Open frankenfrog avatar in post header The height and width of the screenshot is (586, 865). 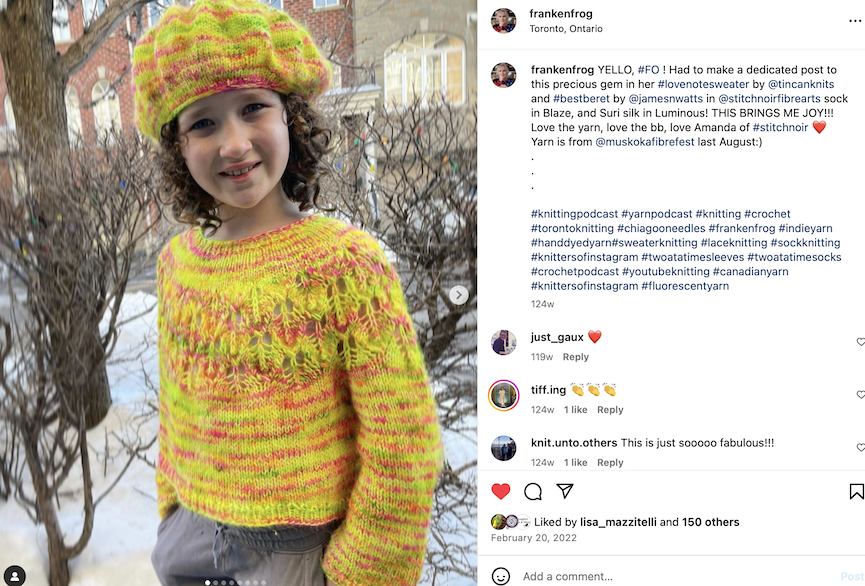coord(504,21)
